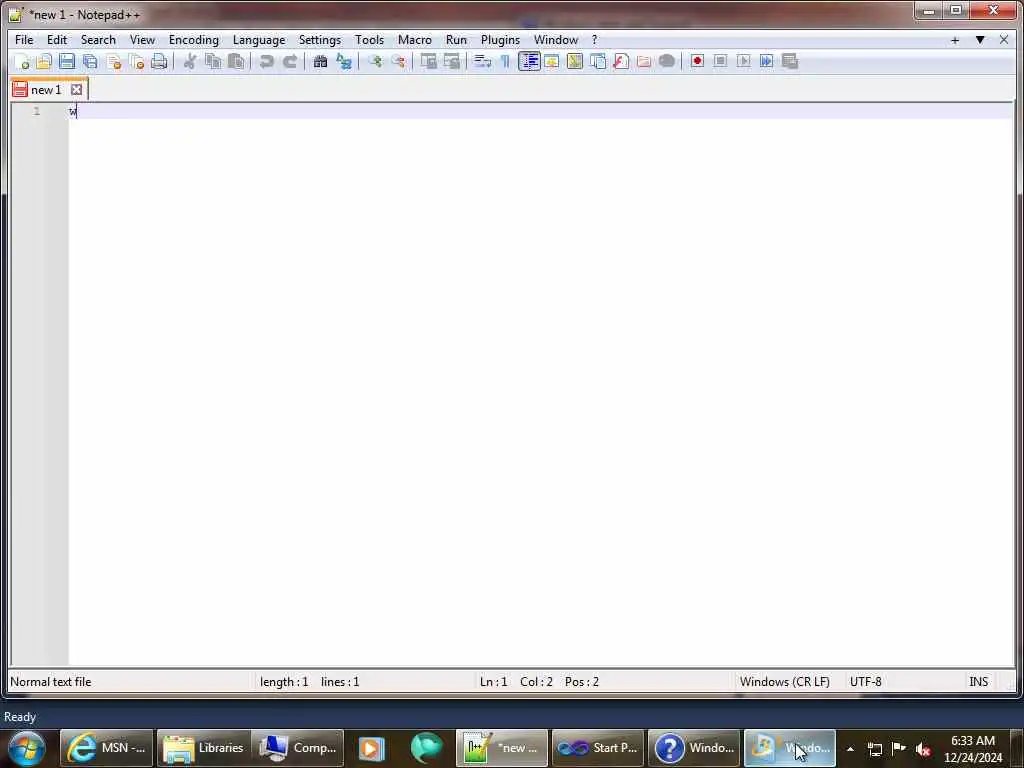Open the down-arrow dropdown beside the menu bar
The height and width of the screenshot is (768, 1024).
(980, 40)
